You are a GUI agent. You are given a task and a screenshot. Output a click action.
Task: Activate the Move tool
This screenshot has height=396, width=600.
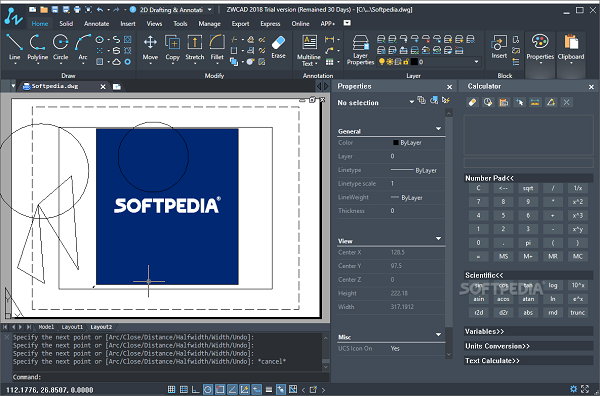click(x=150, y=47)
